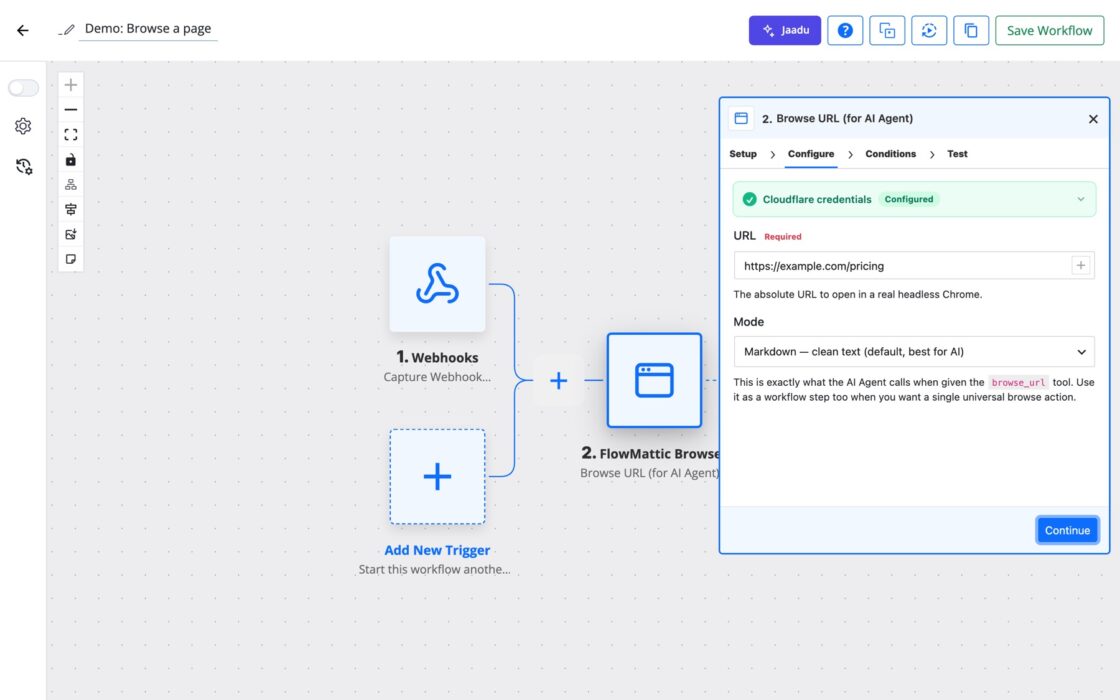Switch to the Conditions tab
This screenshot has width=1120, height=700.
point(891,154)
